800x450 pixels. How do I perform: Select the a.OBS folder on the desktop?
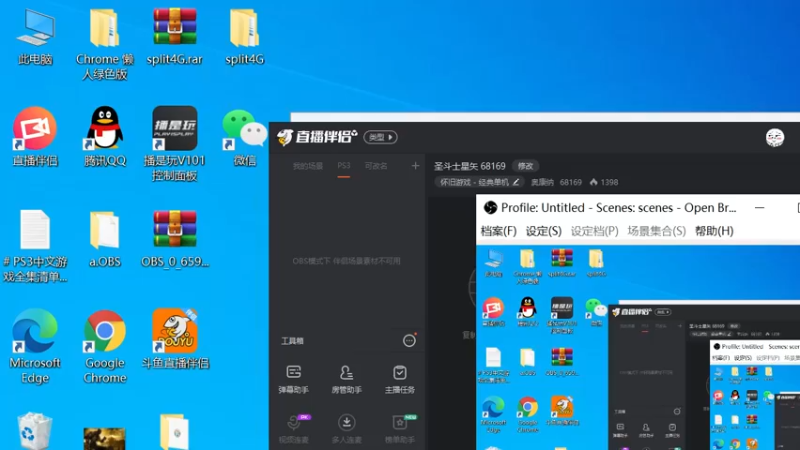tap(105, 239)
